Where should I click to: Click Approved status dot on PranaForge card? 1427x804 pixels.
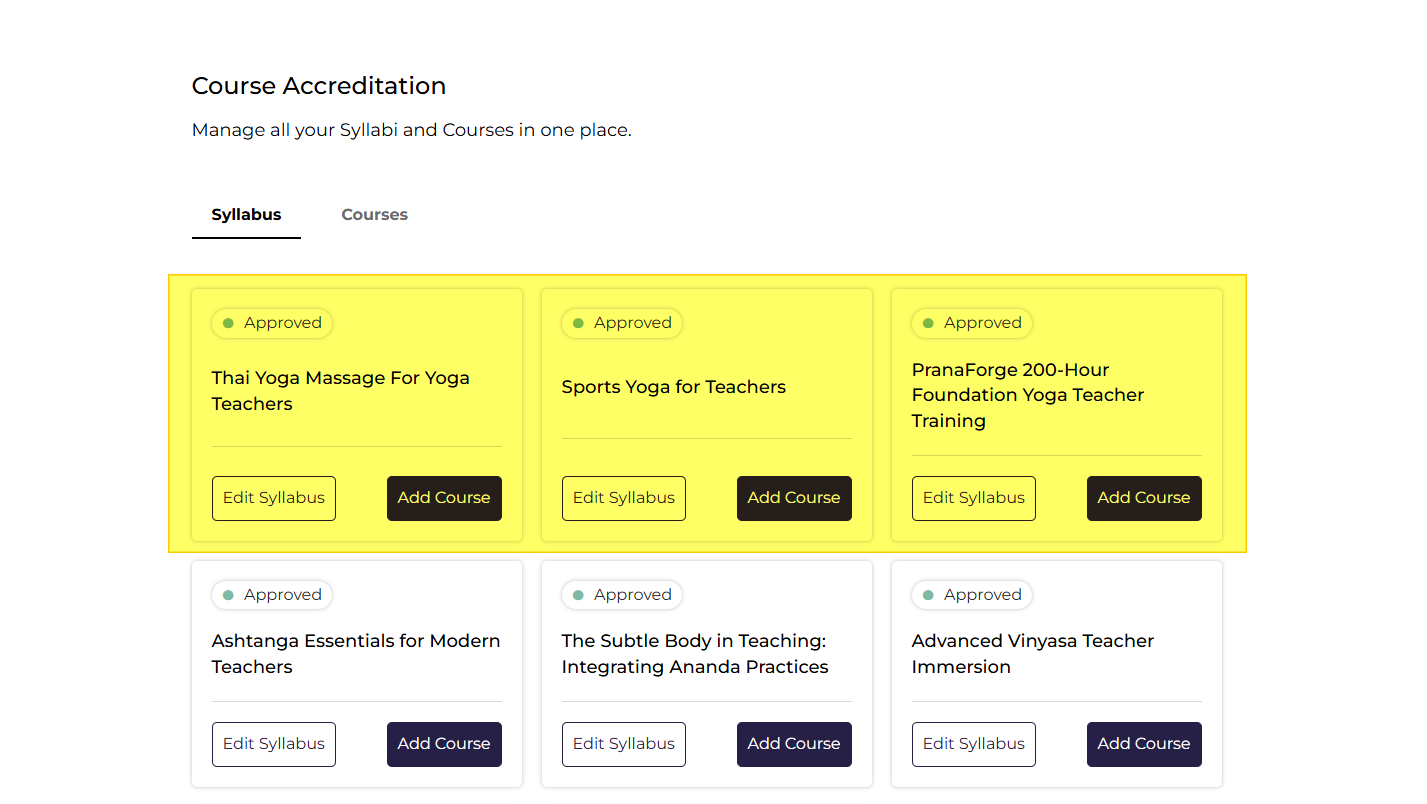928,323
